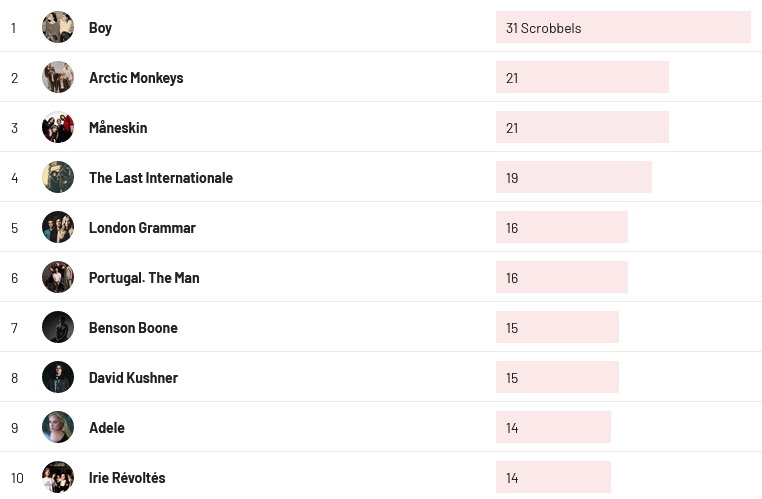Click the 31 Scrobbels bar for Boy

[x=622, y=28]
